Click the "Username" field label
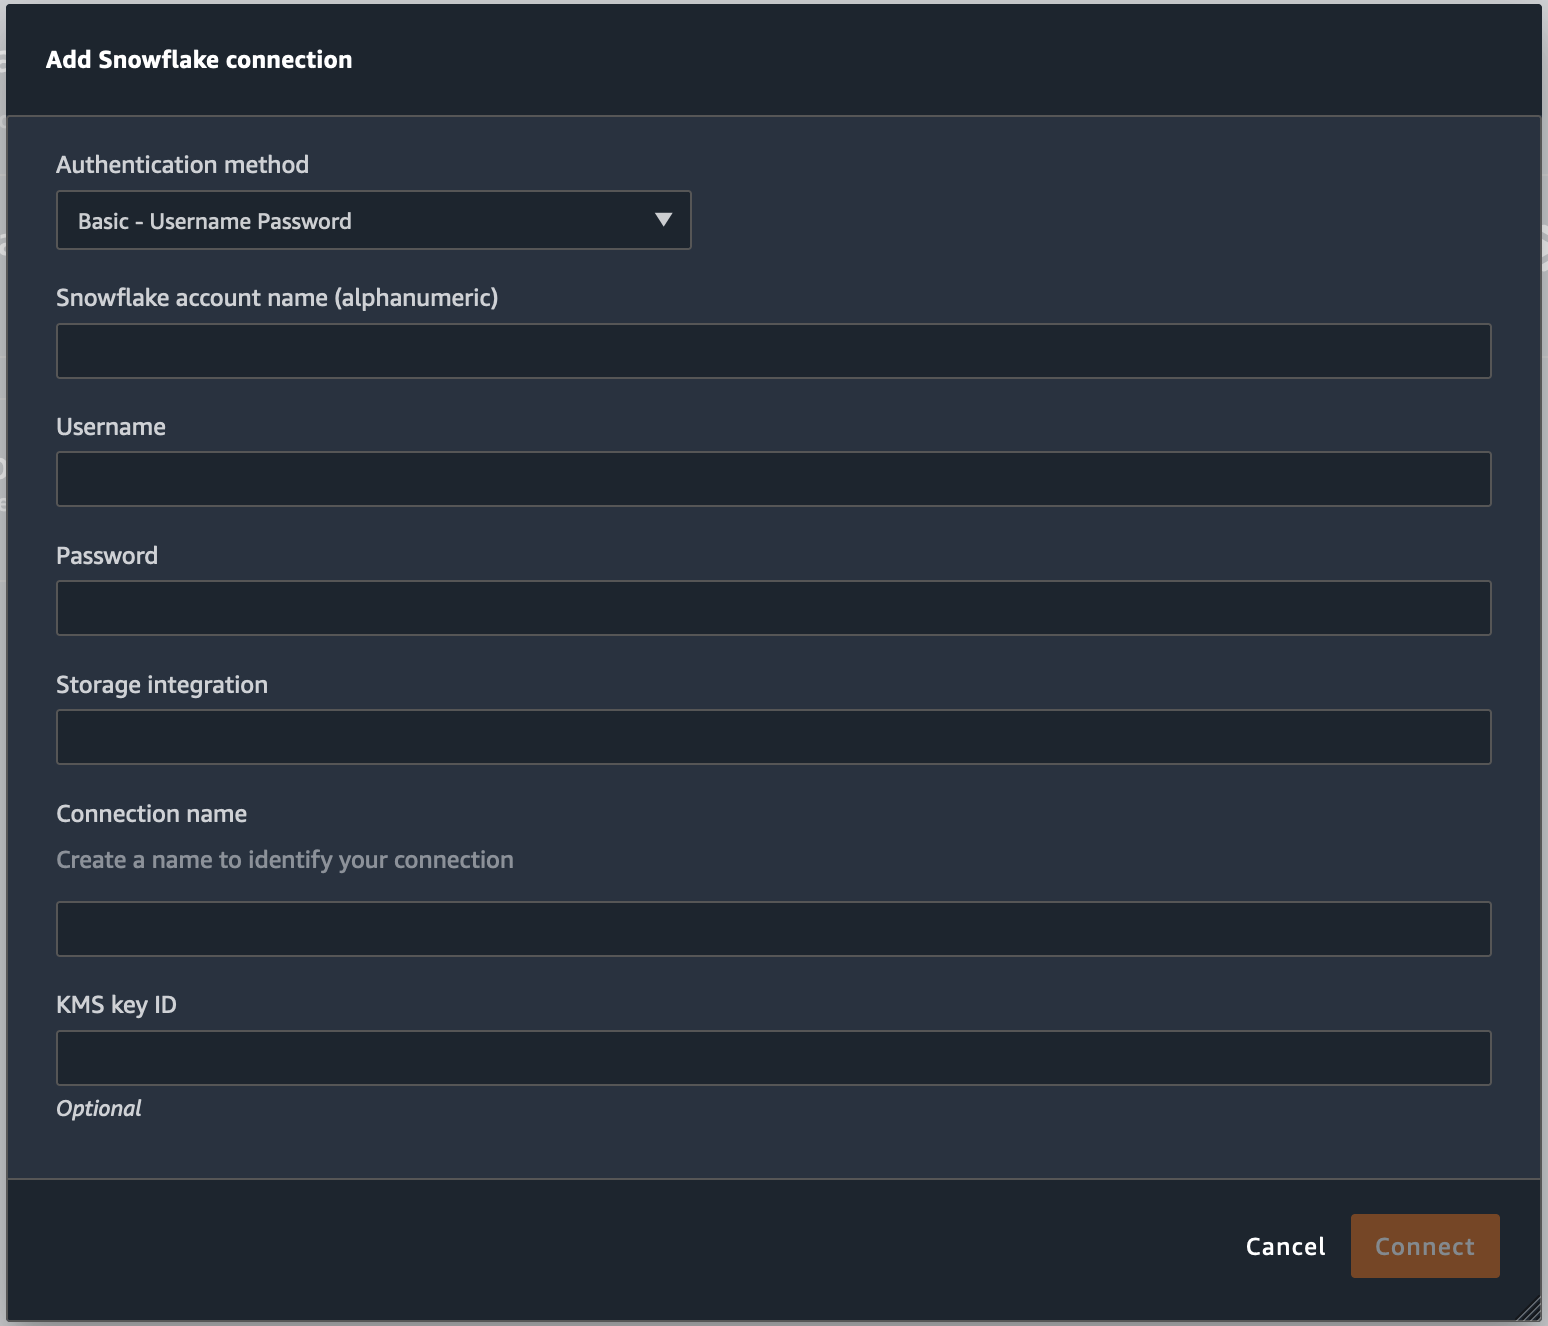 point(111,427)
